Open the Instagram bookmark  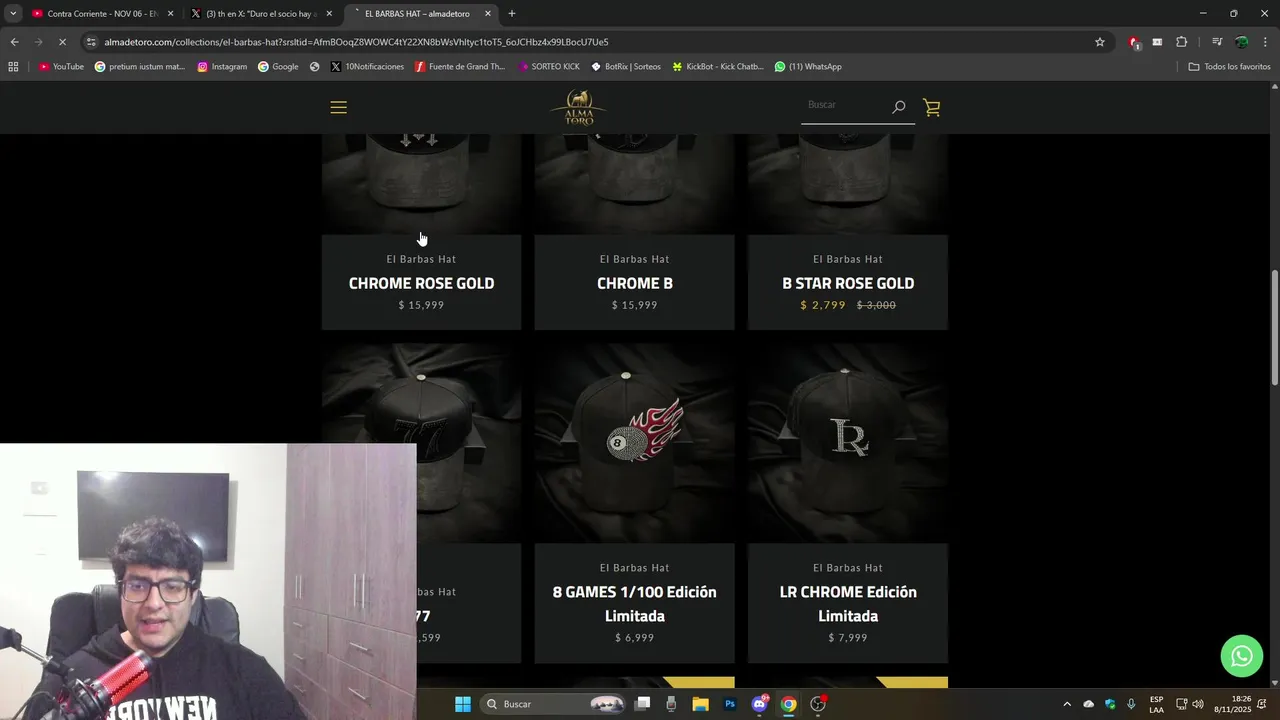(222, 67)
